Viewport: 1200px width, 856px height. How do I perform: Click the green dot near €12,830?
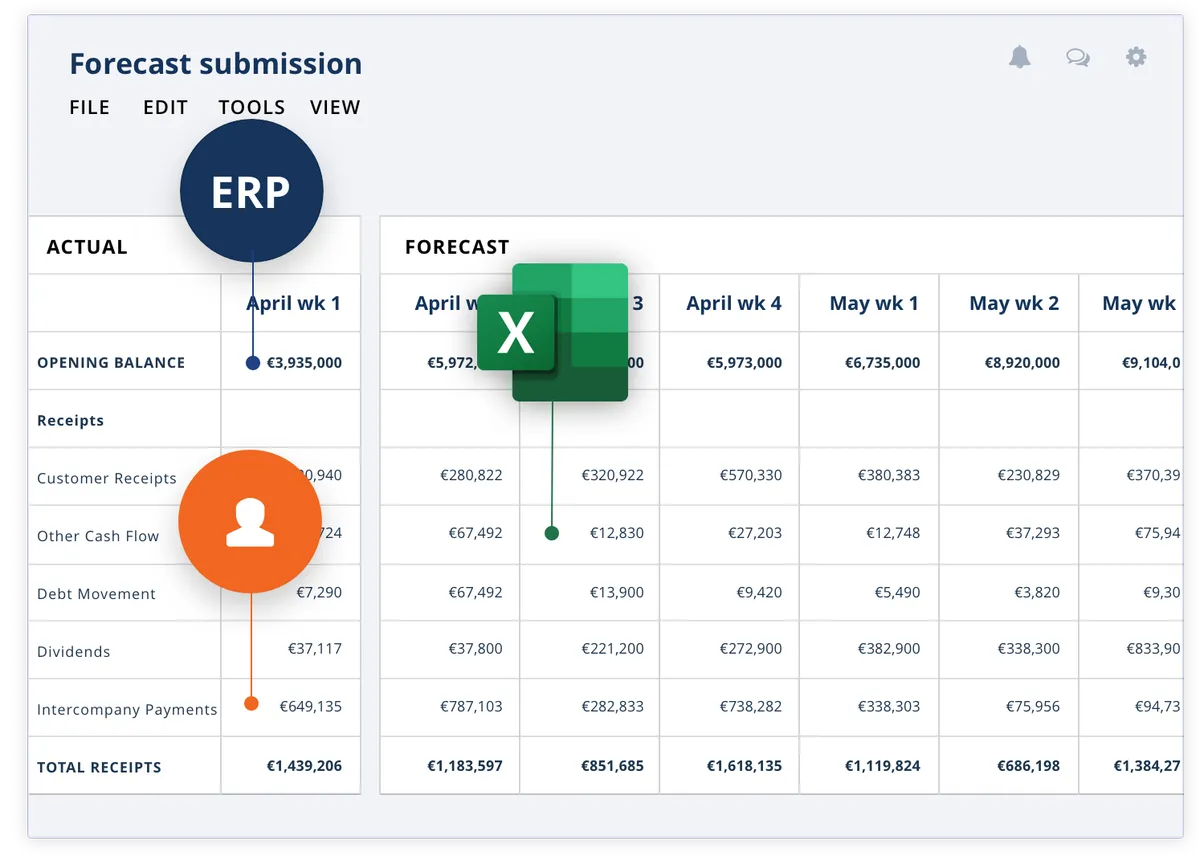[551, 533]
